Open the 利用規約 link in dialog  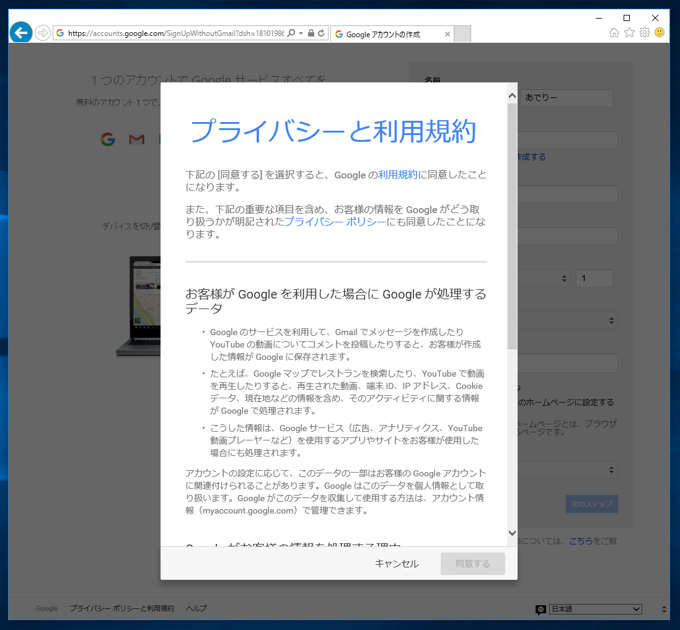click(398, 175)
